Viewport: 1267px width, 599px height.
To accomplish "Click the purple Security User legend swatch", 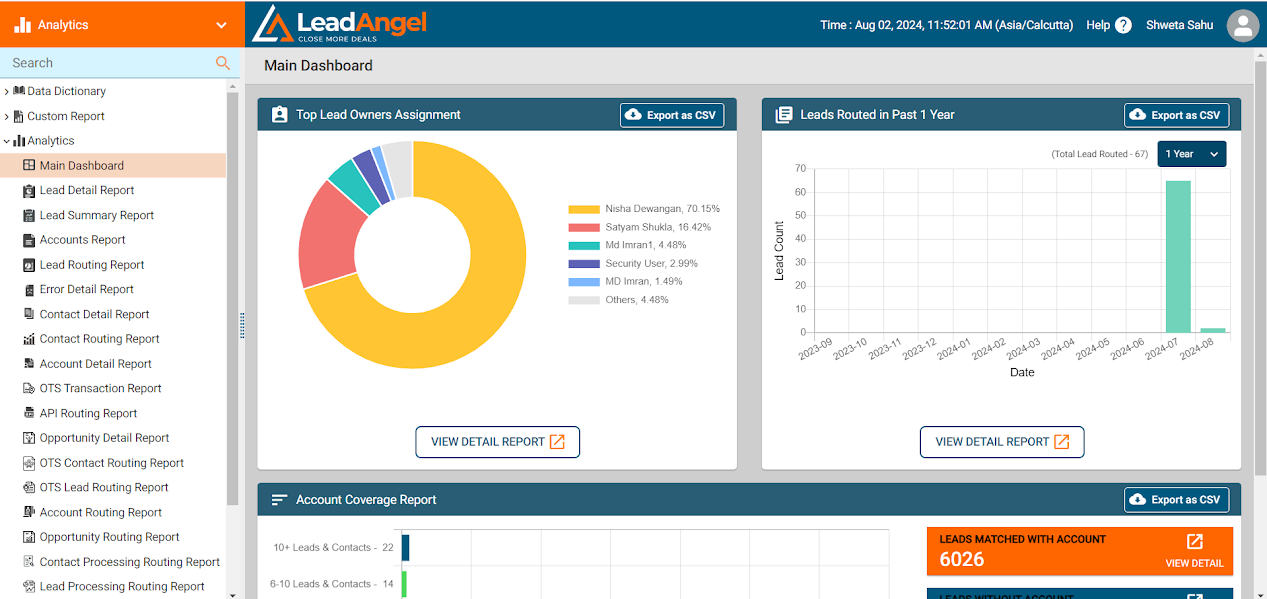I will 584,264.
